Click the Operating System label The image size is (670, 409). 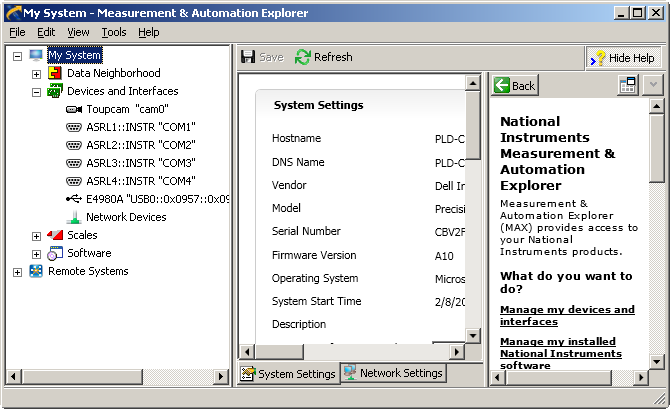pos(315,278)
